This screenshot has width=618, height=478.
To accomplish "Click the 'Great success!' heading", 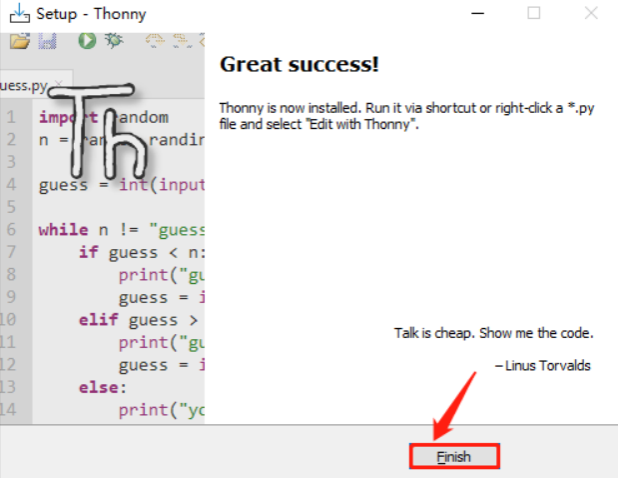I will [x=299, y=65].
